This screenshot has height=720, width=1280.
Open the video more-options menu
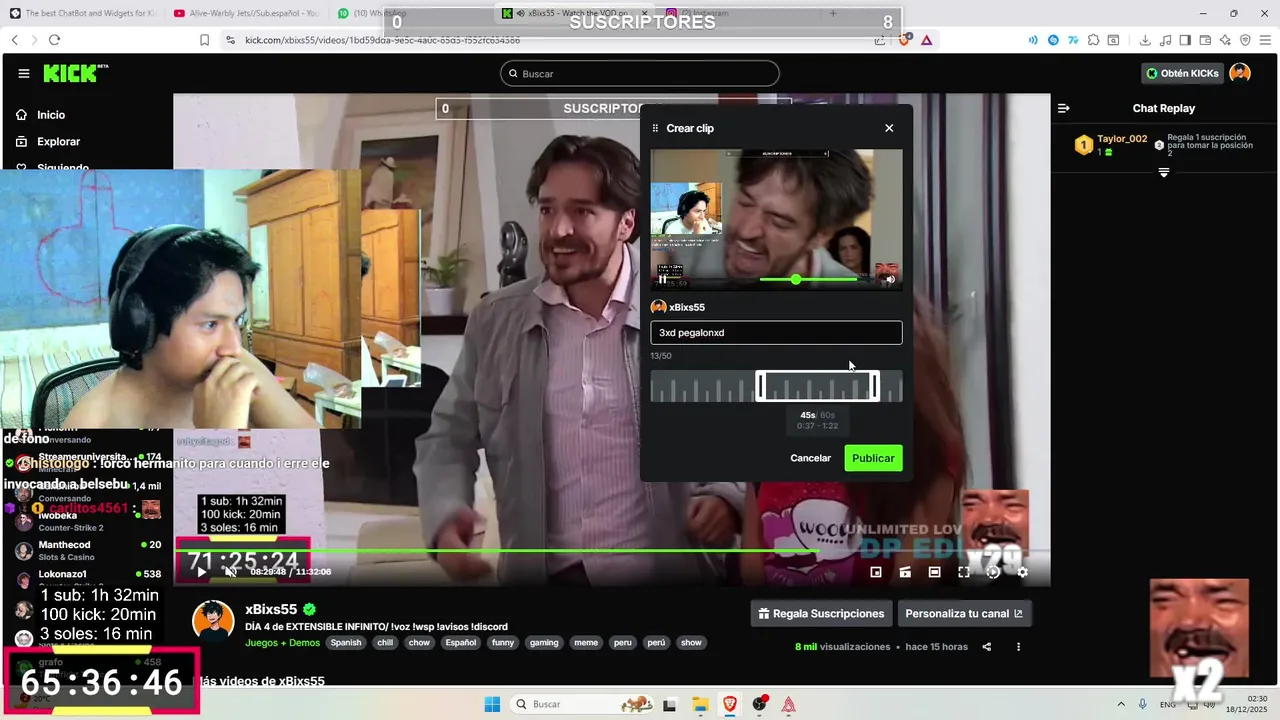[x=1018, y=647]
